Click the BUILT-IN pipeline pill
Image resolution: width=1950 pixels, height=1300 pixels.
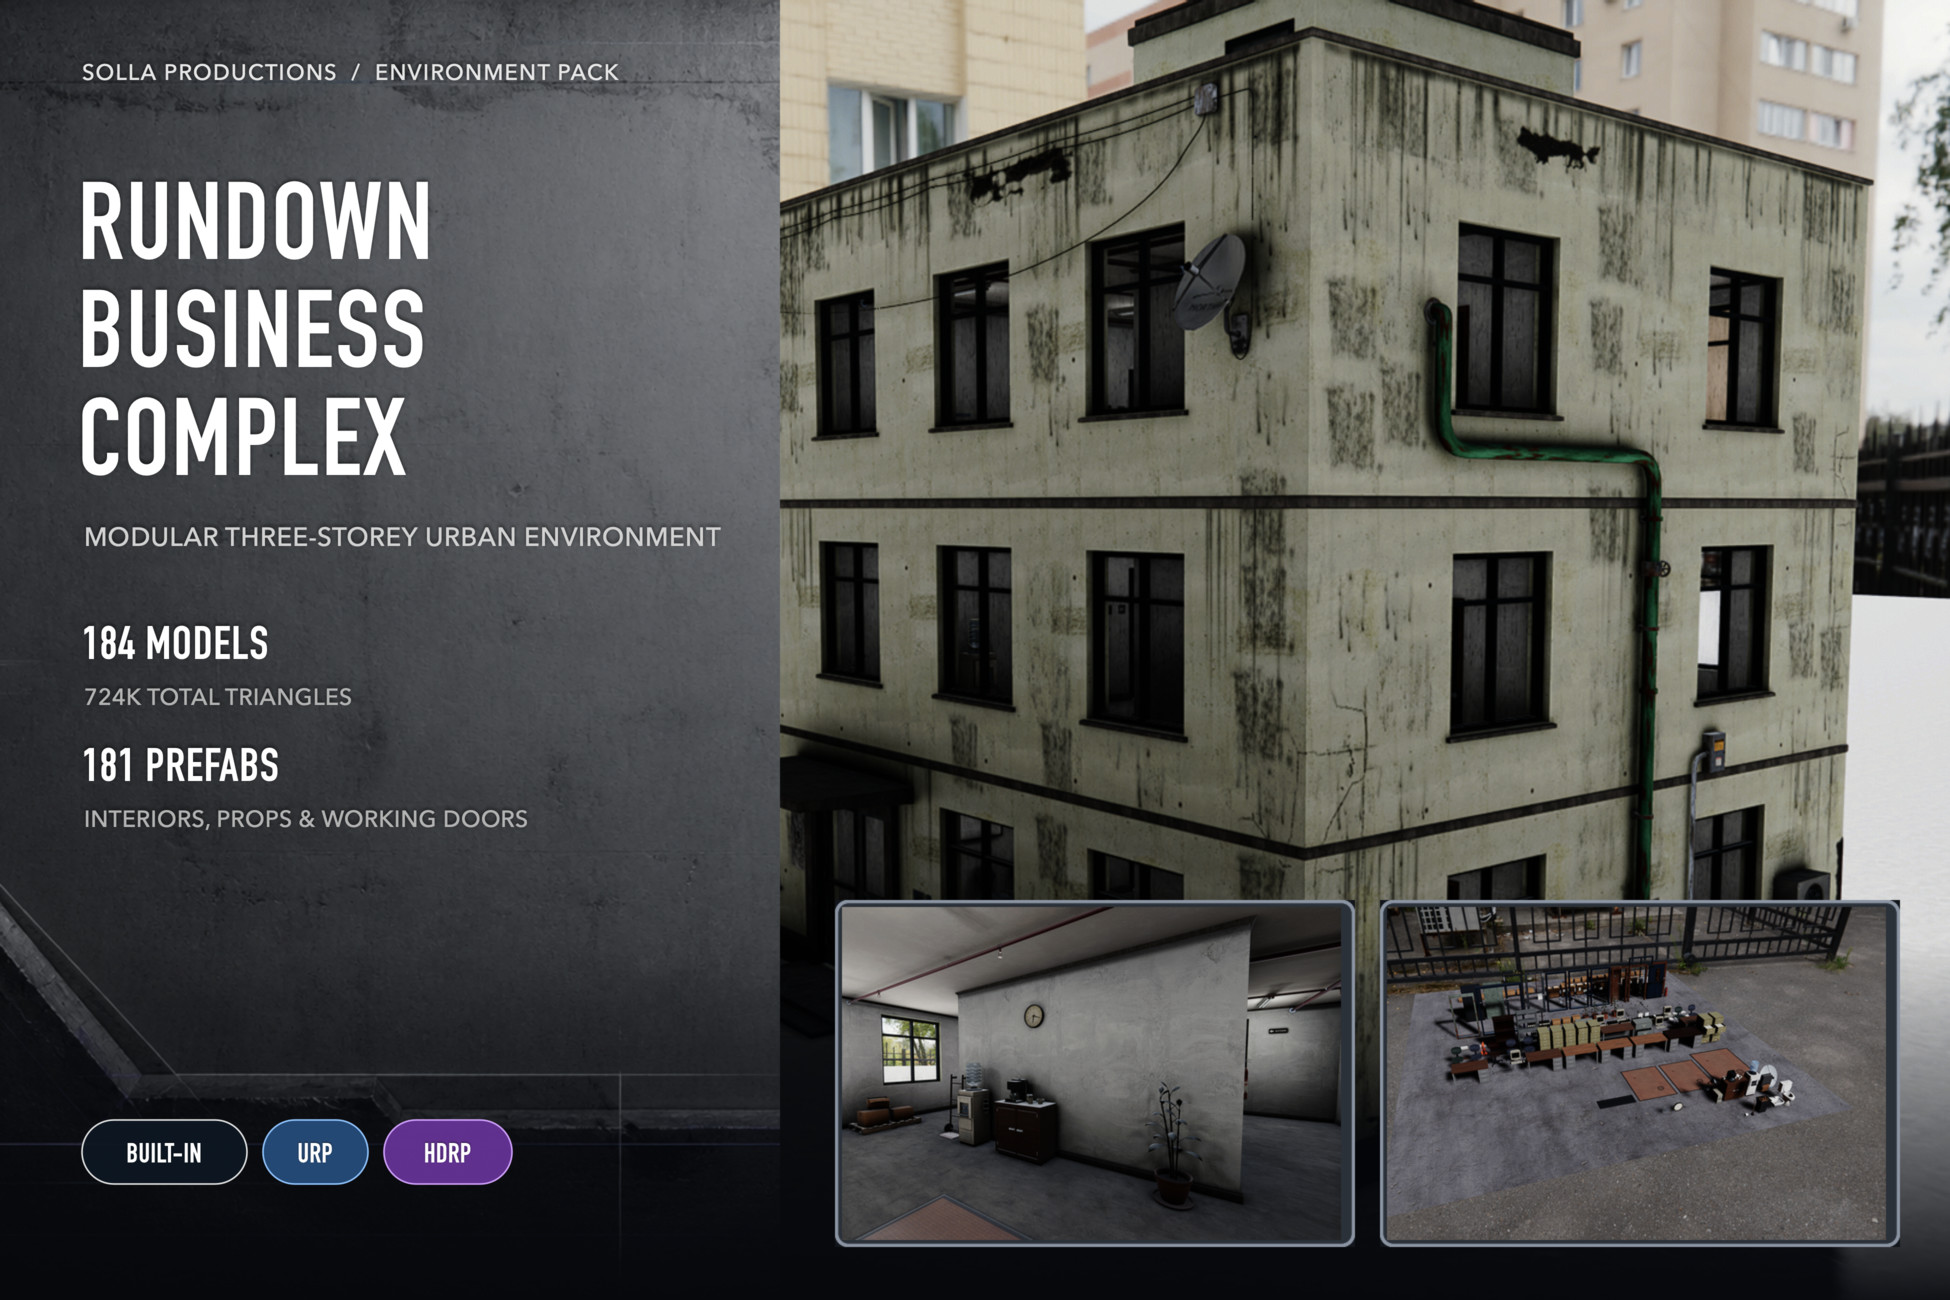tap(164, 1152)
